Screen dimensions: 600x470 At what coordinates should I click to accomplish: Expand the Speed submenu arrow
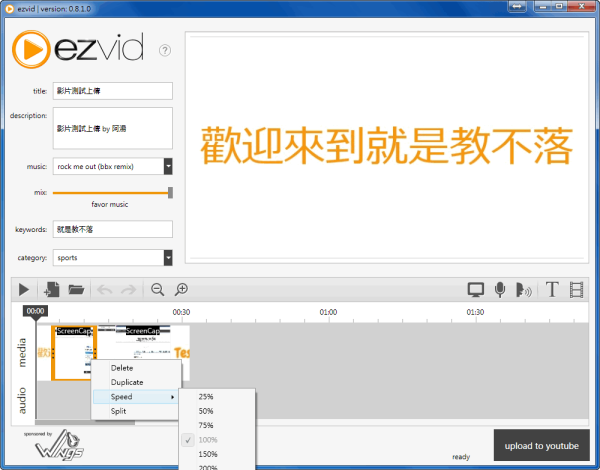173,397
